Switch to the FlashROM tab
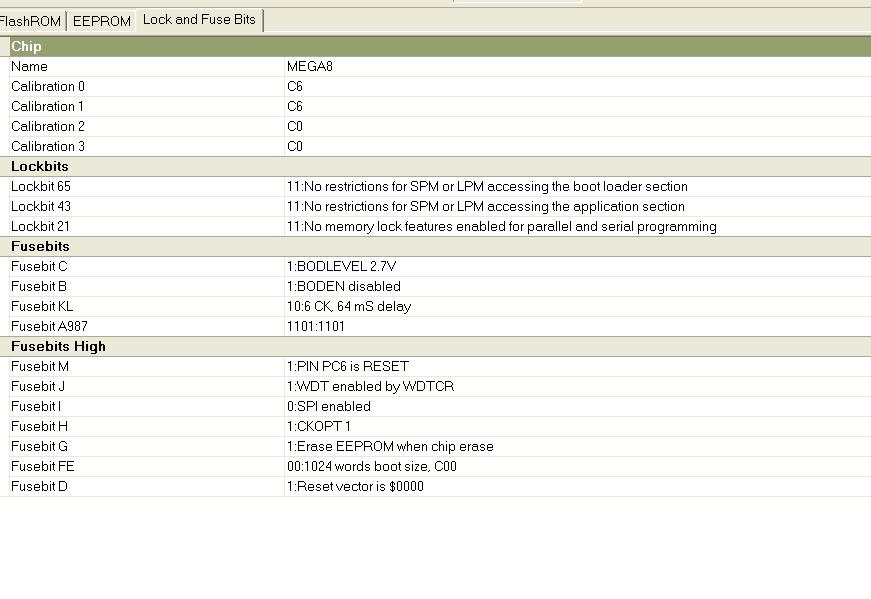This screenshot has width=871, height=599. [x=31, y=21]
